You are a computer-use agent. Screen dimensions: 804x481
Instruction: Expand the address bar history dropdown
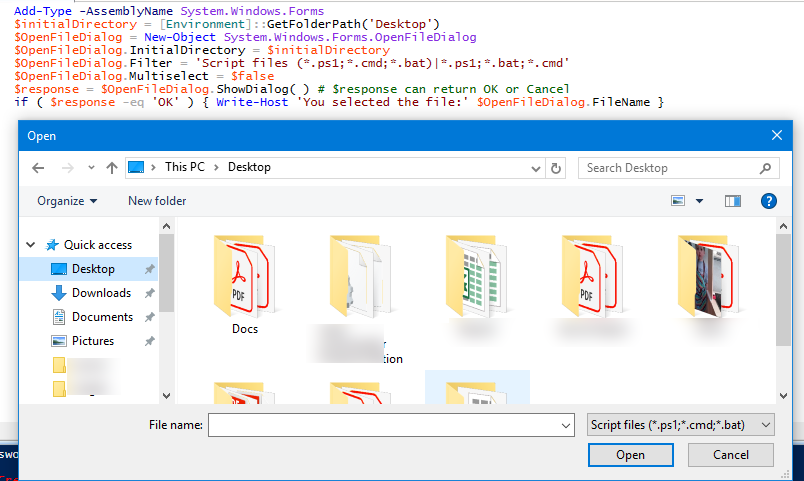[x=535, y=168]
